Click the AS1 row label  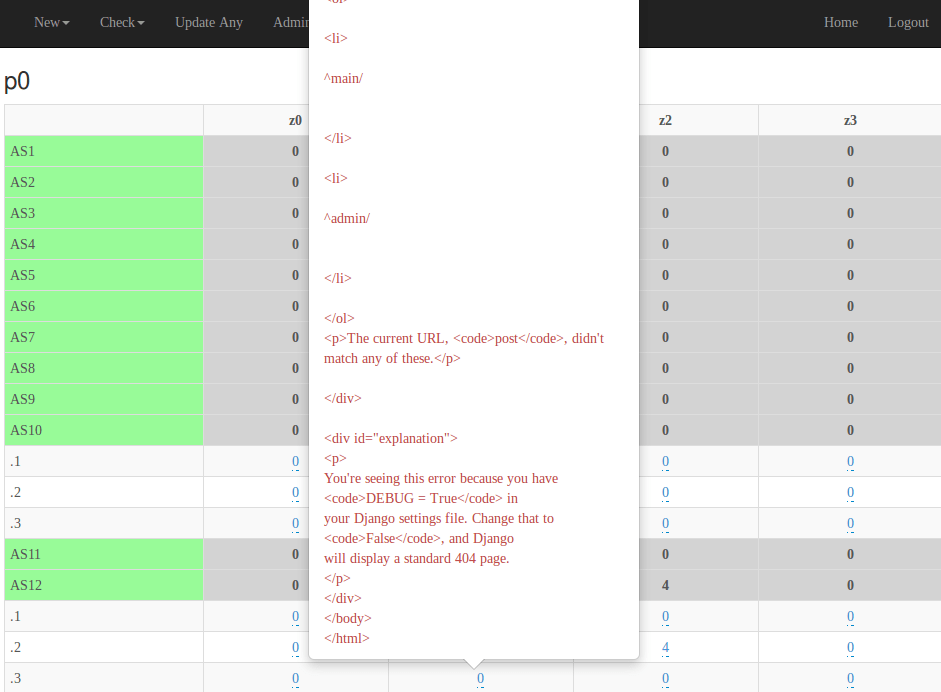pyautogui.click(x=22, y=152)
